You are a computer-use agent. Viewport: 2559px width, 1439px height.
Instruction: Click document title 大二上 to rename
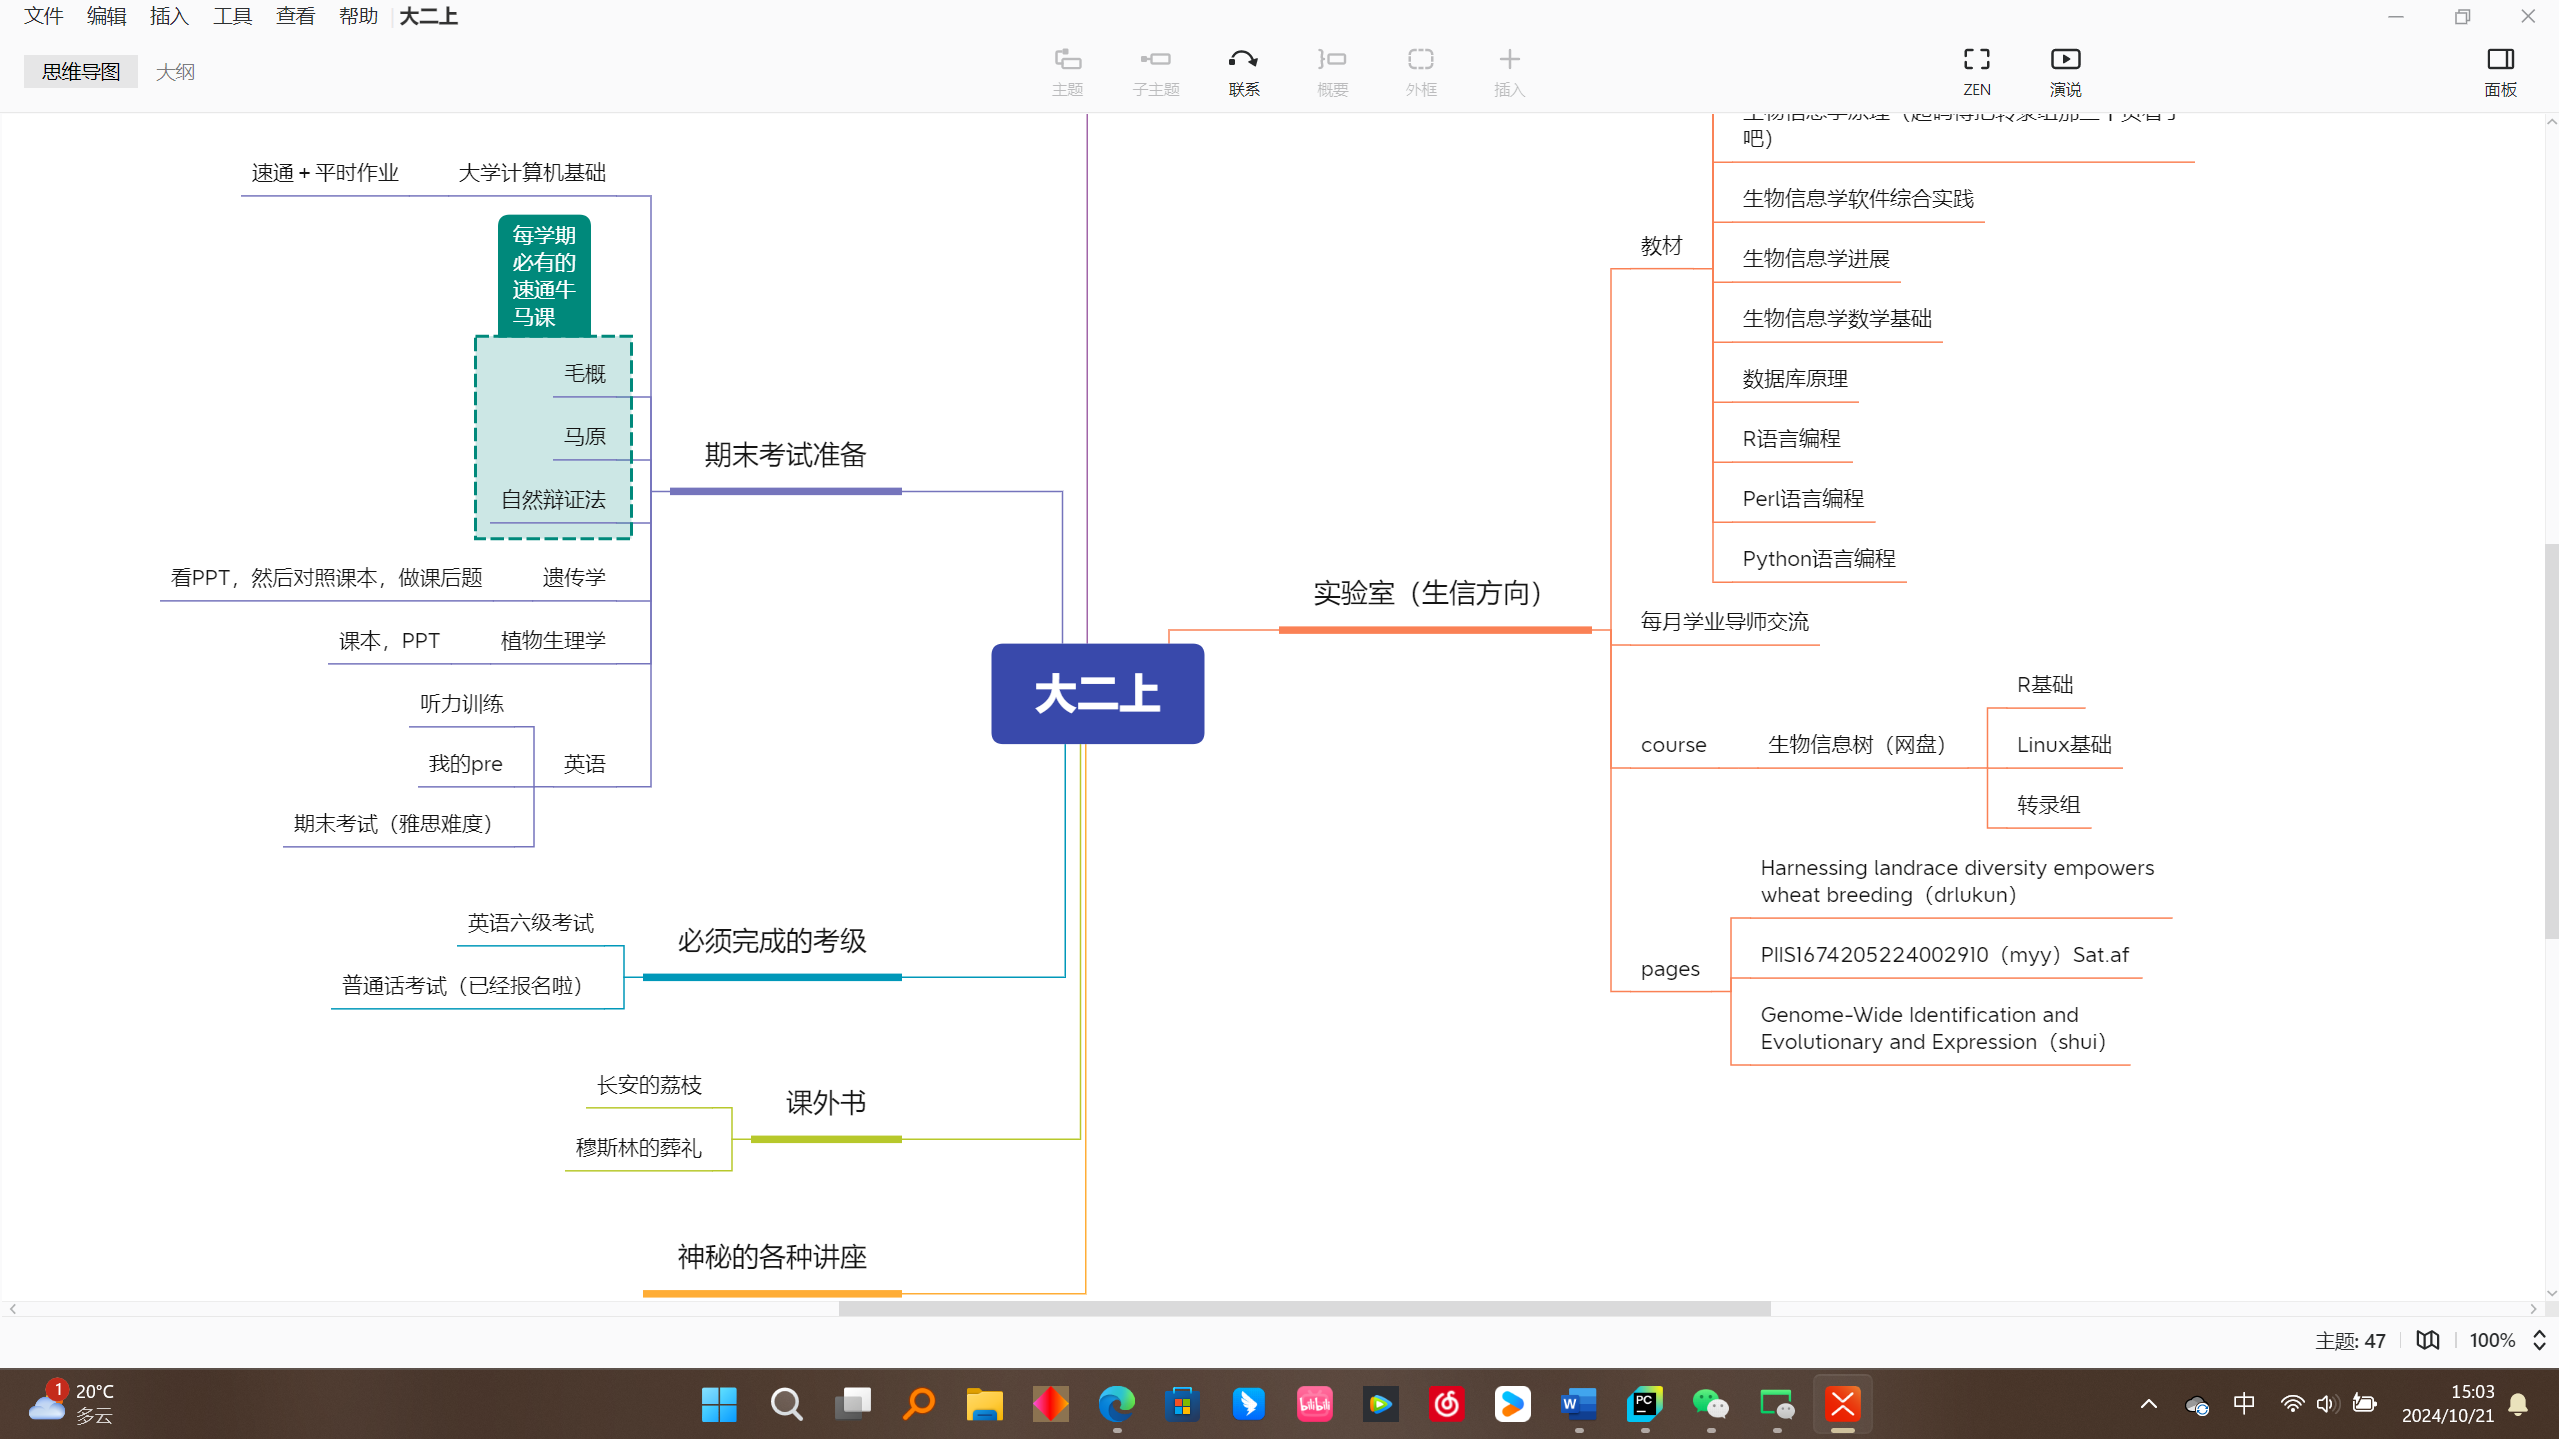tap(427, 16)
